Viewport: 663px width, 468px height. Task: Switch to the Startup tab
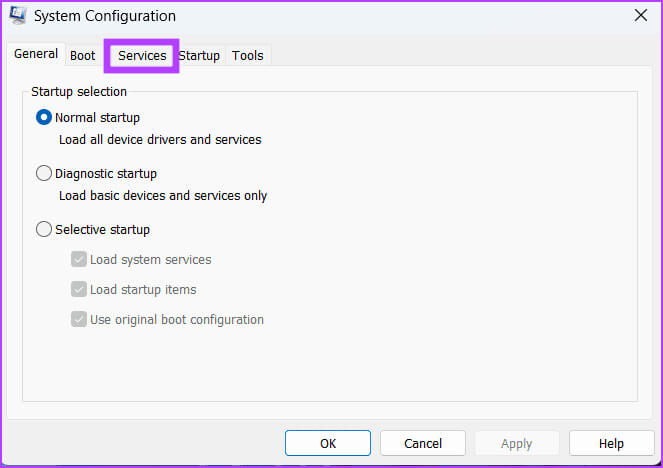[199, 55]
